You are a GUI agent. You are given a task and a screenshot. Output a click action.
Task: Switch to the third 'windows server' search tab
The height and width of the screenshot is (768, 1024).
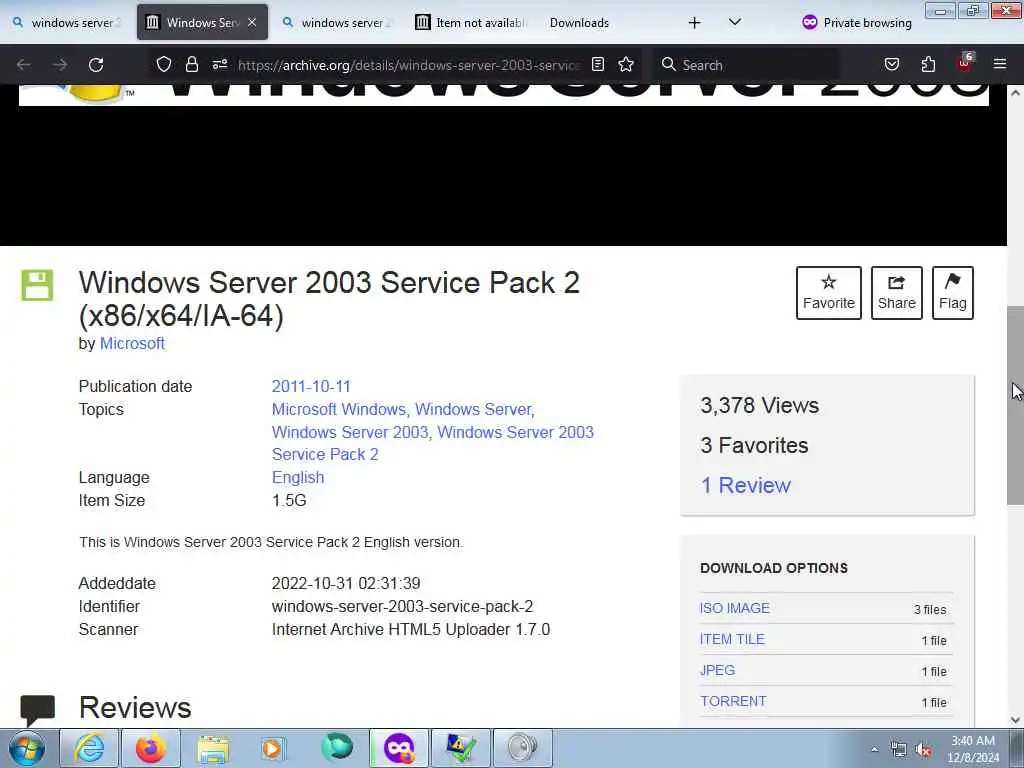click(x=337, y=22)
